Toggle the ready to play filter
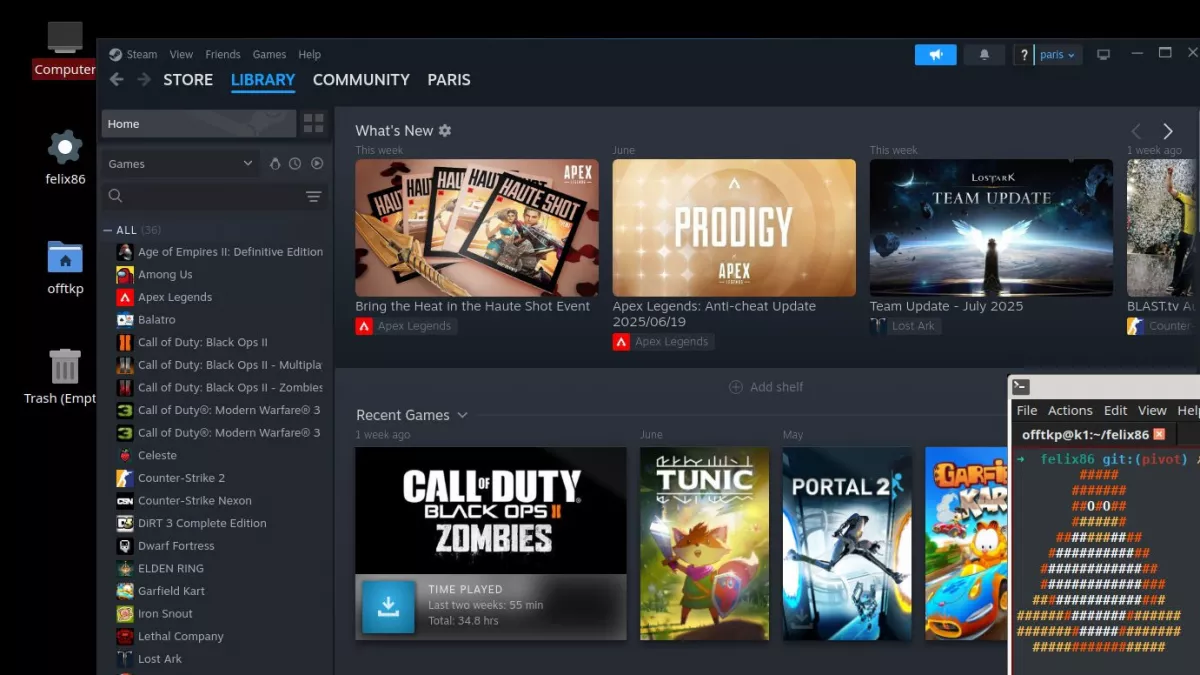Image resolution: width=1200 pixels, height=675 pixels. coord(317,164)
